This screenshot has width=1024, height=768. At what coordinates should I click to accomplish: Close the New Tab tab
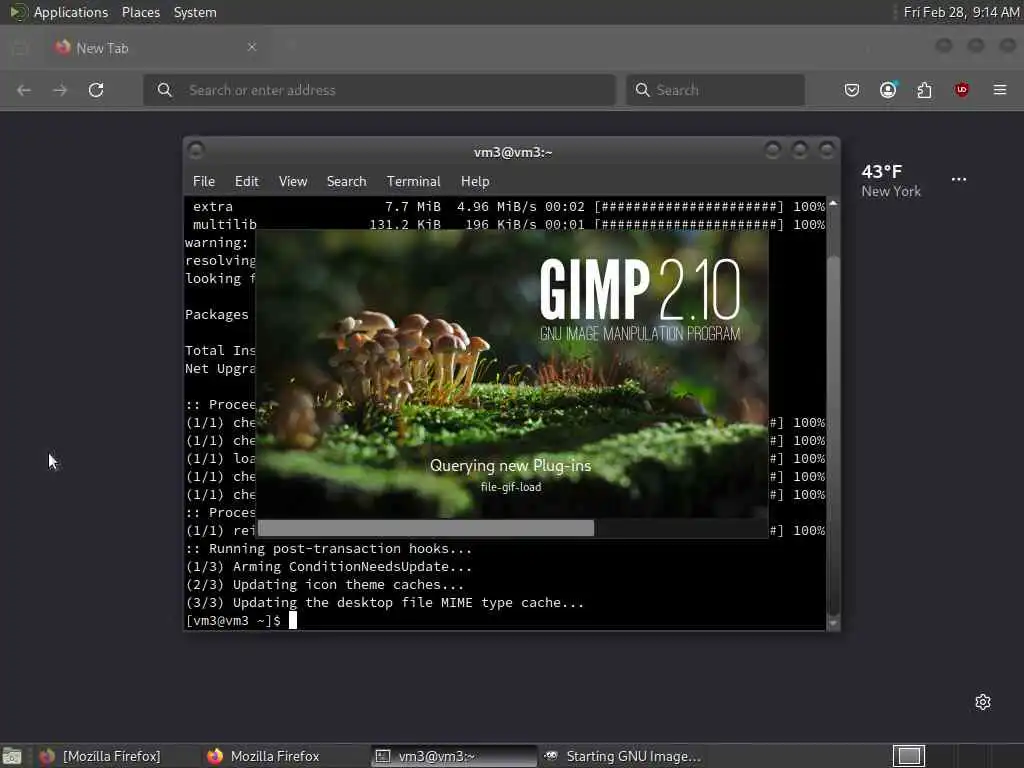pyautogui.click(x=252, y=47)
